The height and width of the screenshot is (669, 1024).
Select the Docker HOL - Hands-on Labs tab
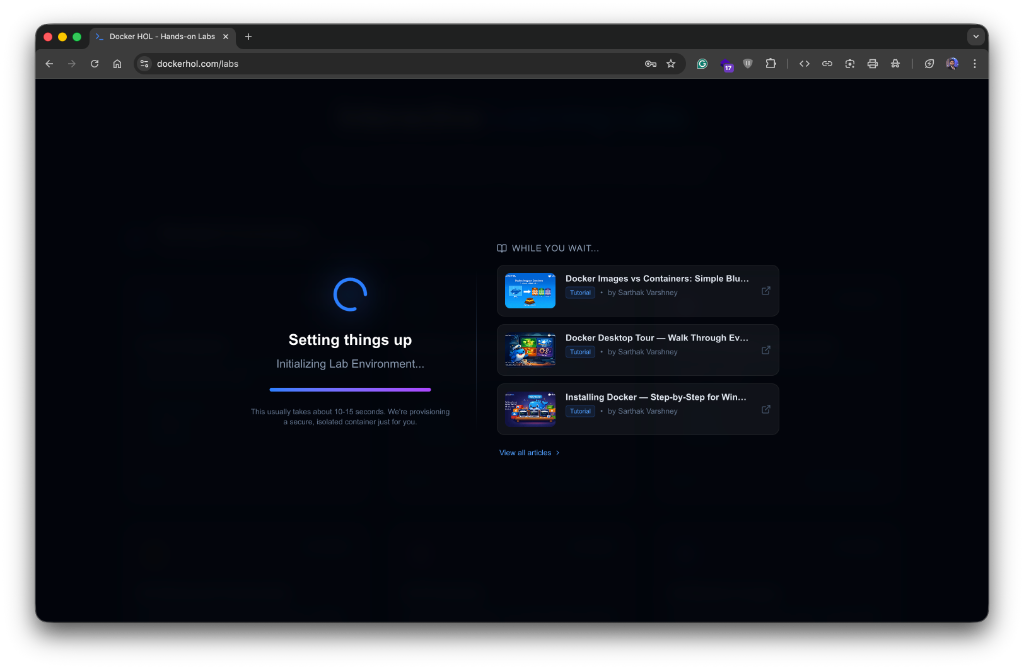(162, 37)
